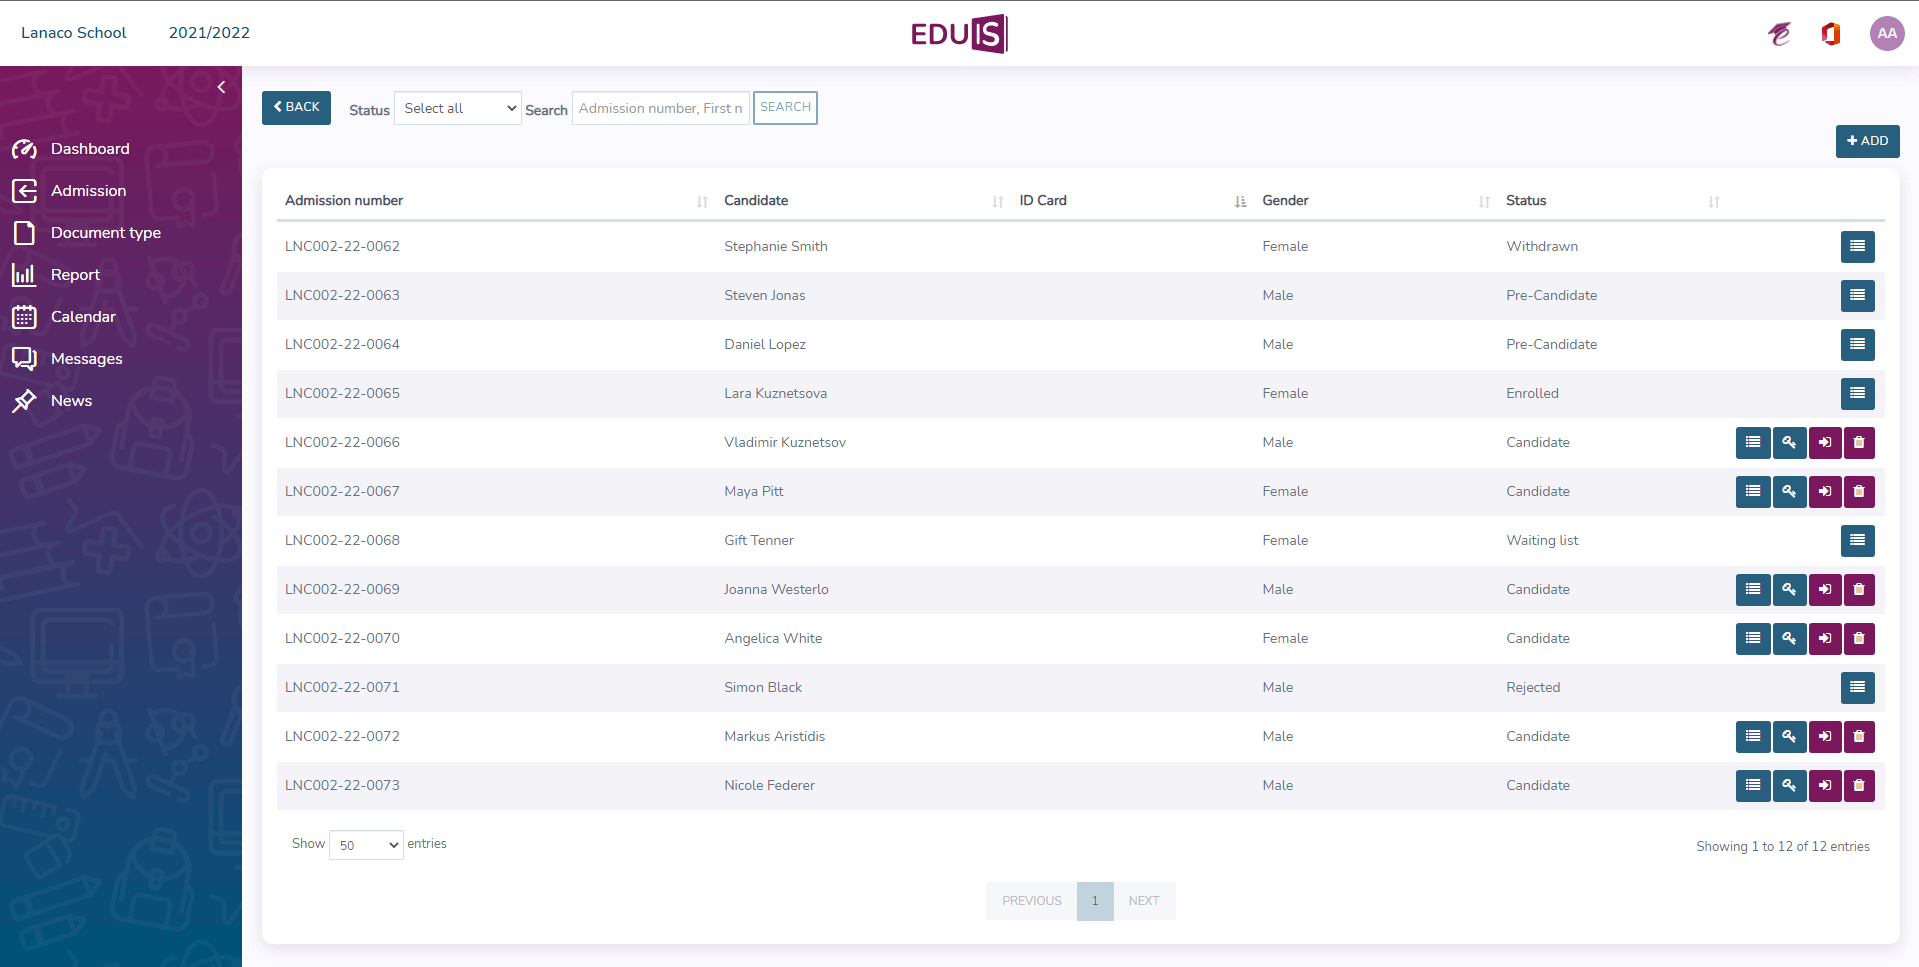Sort table by Gender column
Viewport: 1919px width, 967px height.
(1285, 201)
